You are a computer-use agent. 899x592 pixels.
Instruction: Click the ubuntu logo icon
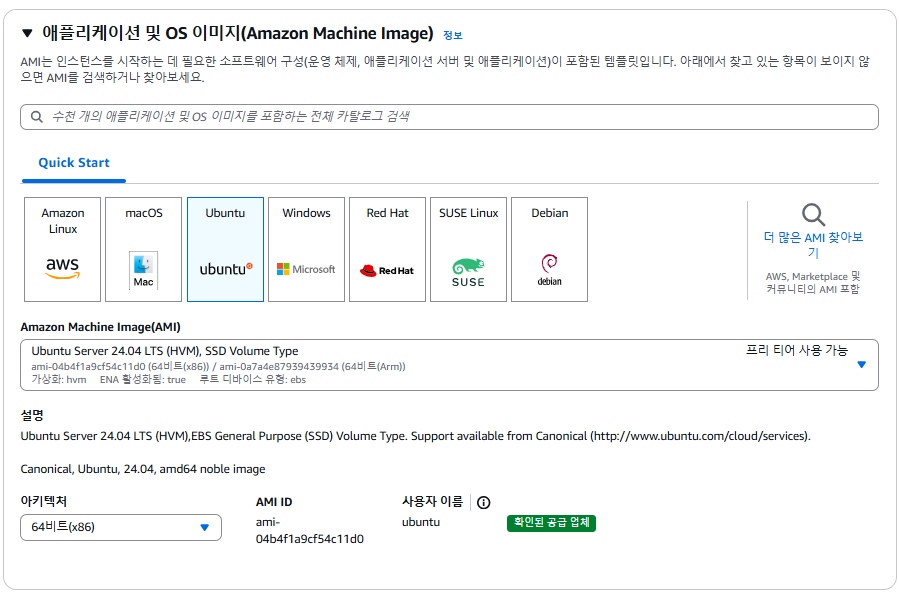[x=226, y=269]
